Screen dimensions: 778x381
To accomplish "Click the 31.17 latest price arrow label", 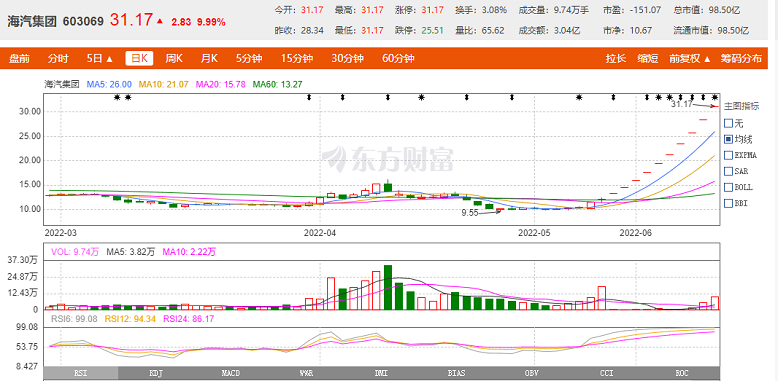I will (682, 104).
